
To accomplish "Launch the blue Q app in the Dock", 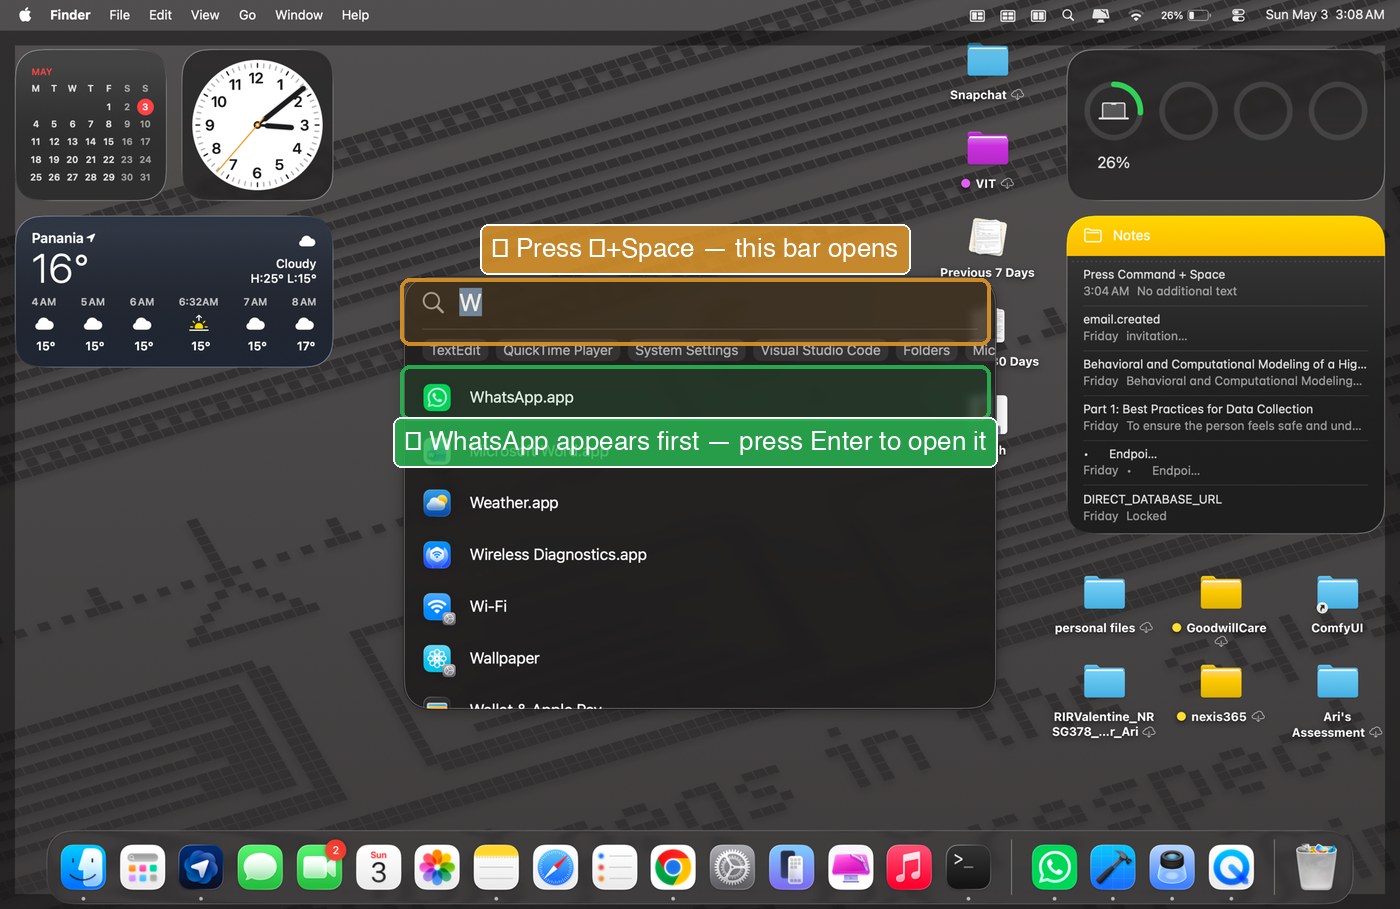I will (1232, 867).
